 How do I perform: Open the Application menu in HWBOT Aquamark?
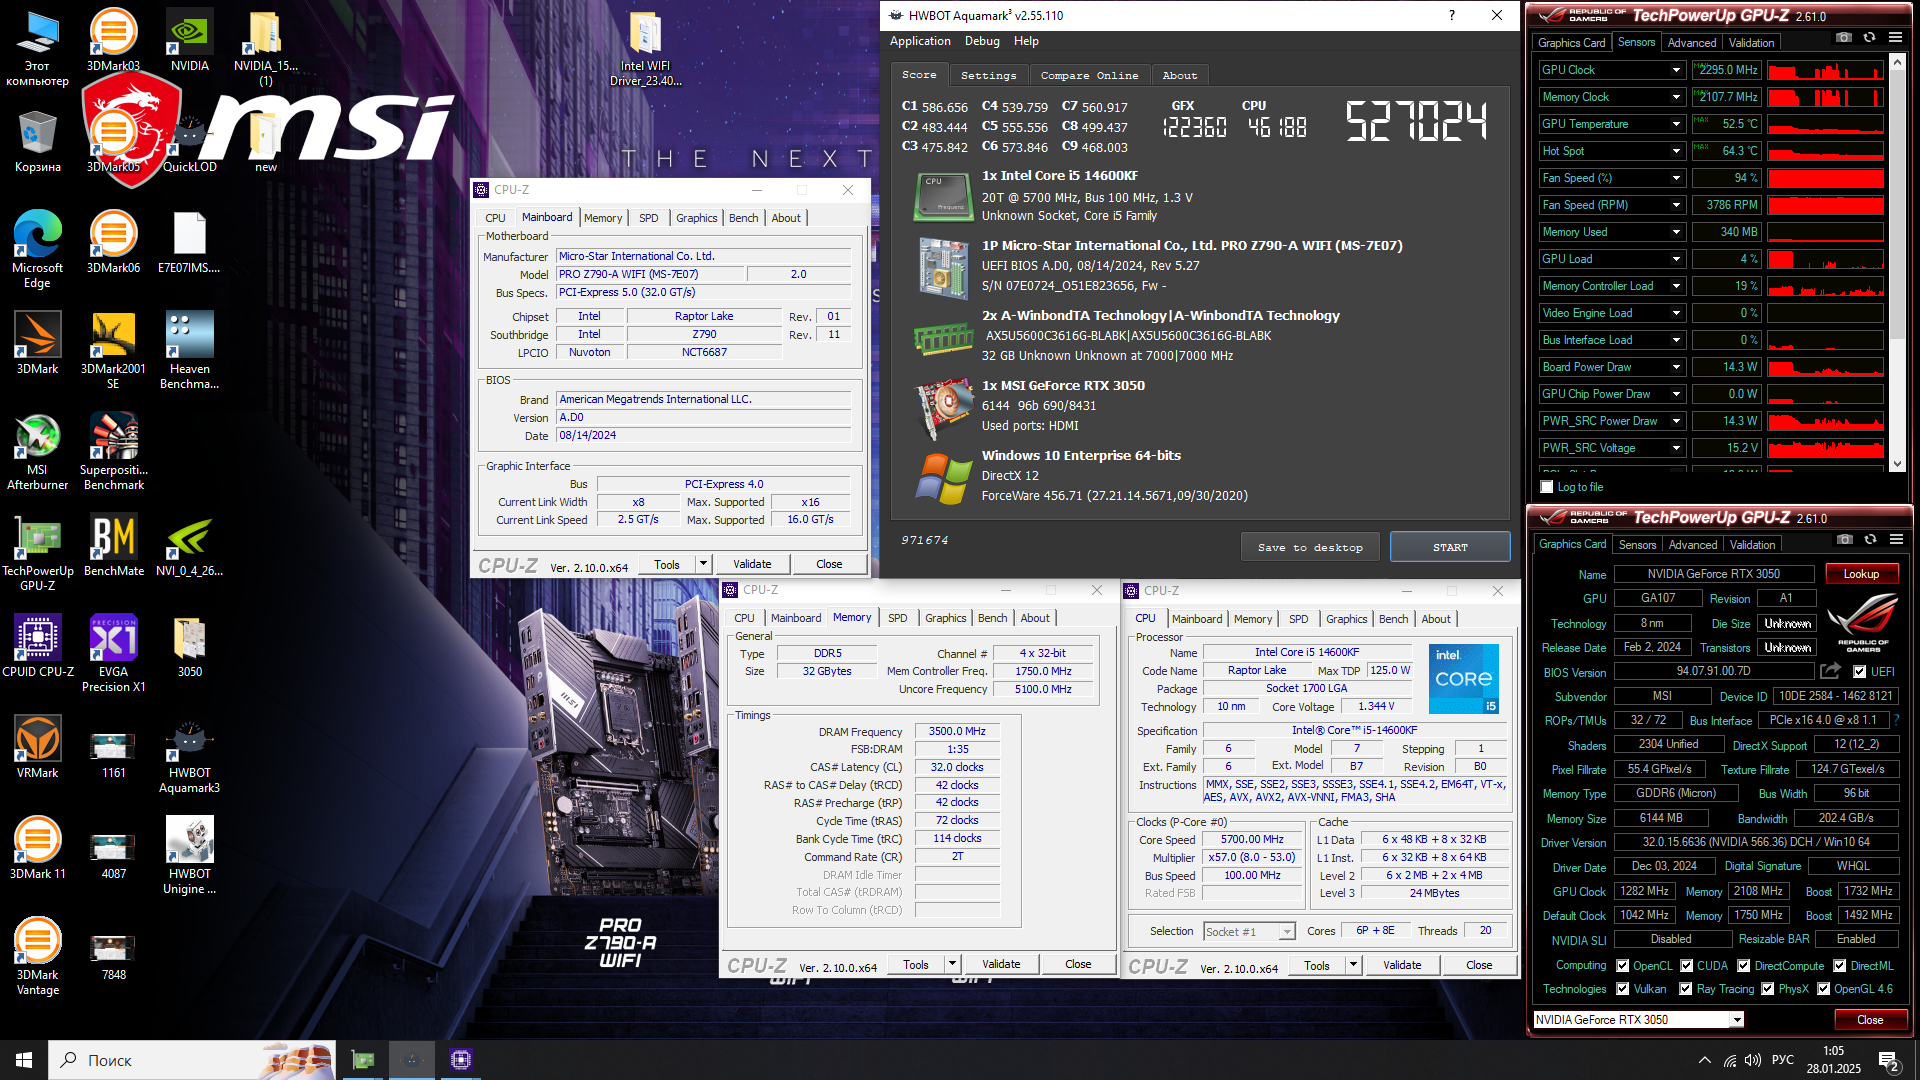coord(920,41)
